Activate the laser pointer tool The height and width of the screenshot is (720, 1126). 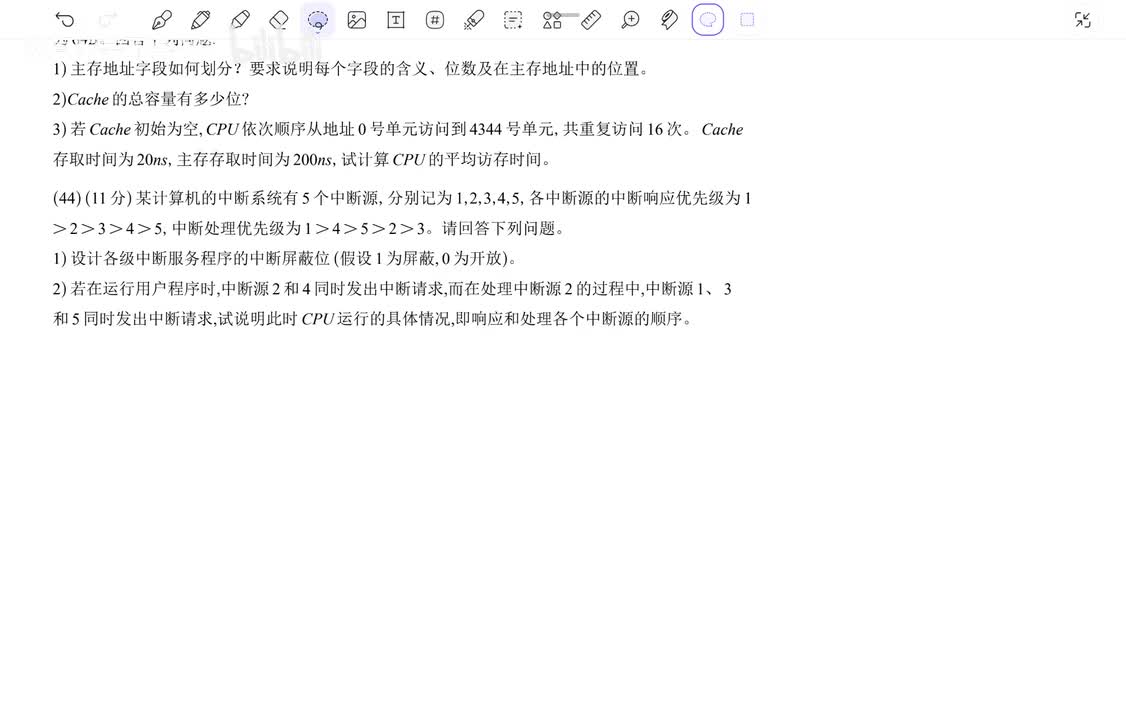coord(474,20)
